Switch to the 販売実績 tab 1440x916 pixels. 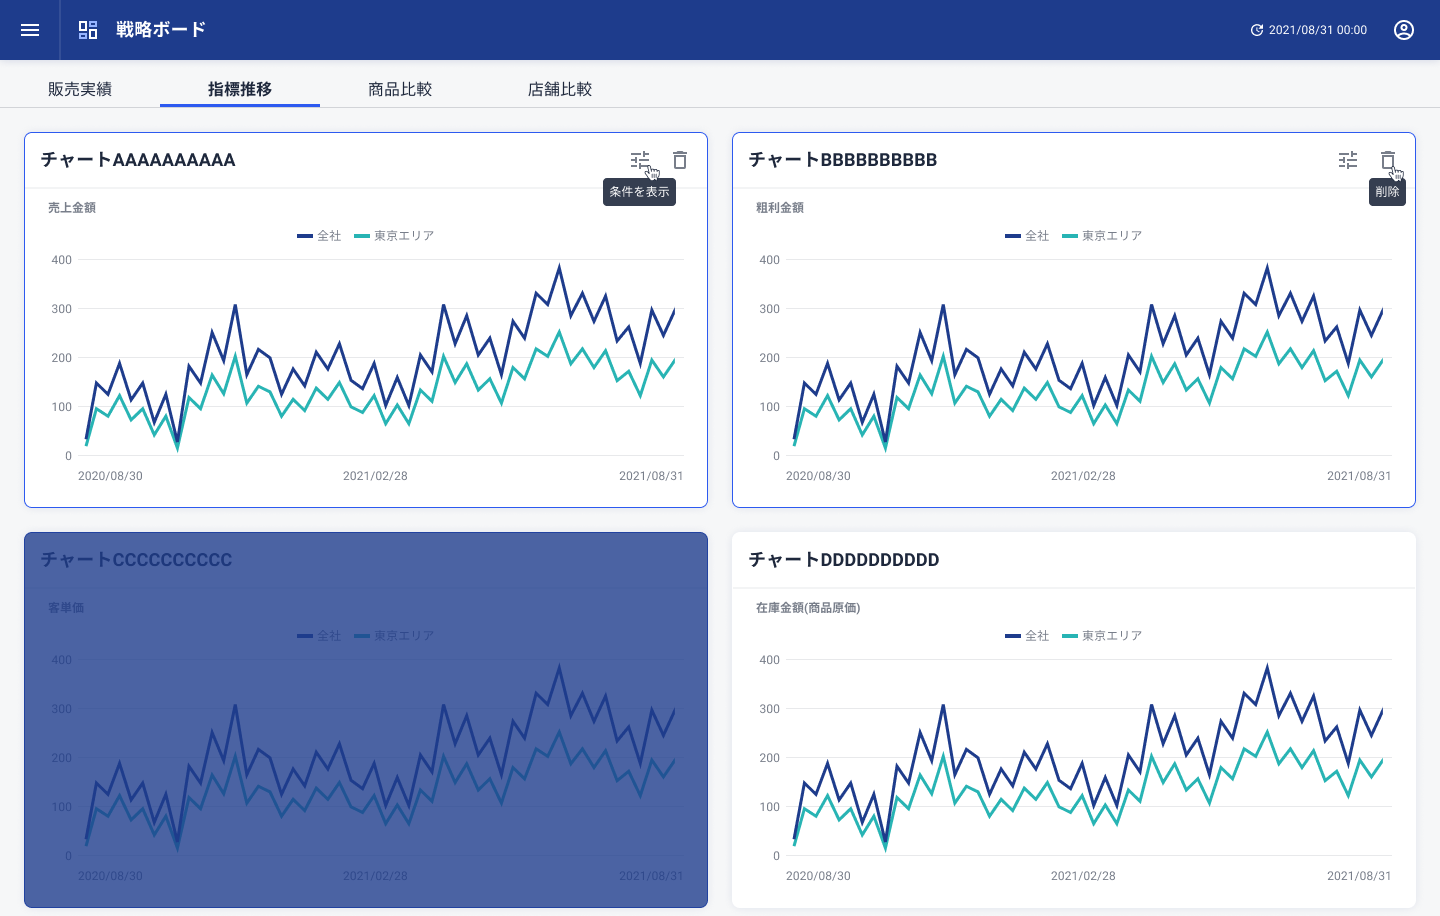tap(80, 89)
